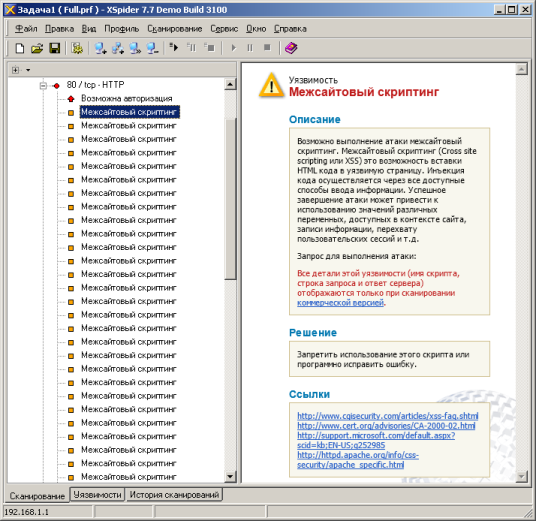Open help via the purple book icon
The height and width of the screenshot is (521, 536).
(291, 48)
